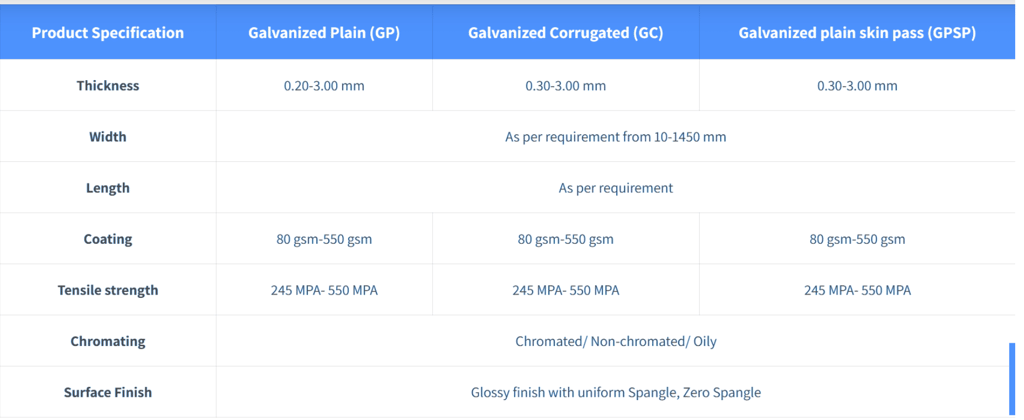Click the blue vertical scrollbar thumb

click(x=1011, y=376)
